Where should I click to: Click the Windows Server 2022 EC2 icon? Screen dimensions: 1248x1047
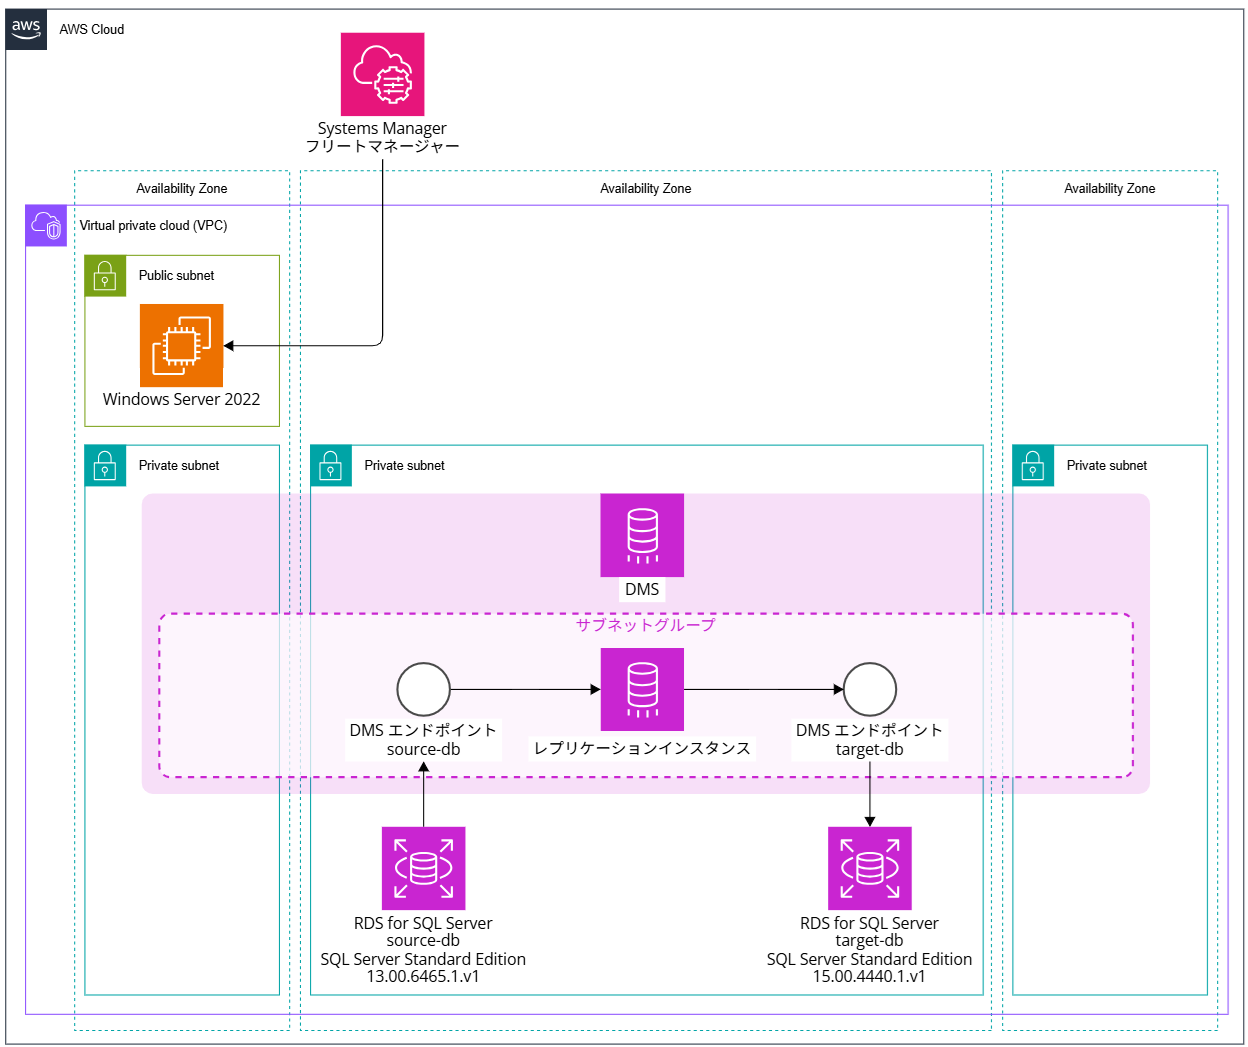[181, 345]
